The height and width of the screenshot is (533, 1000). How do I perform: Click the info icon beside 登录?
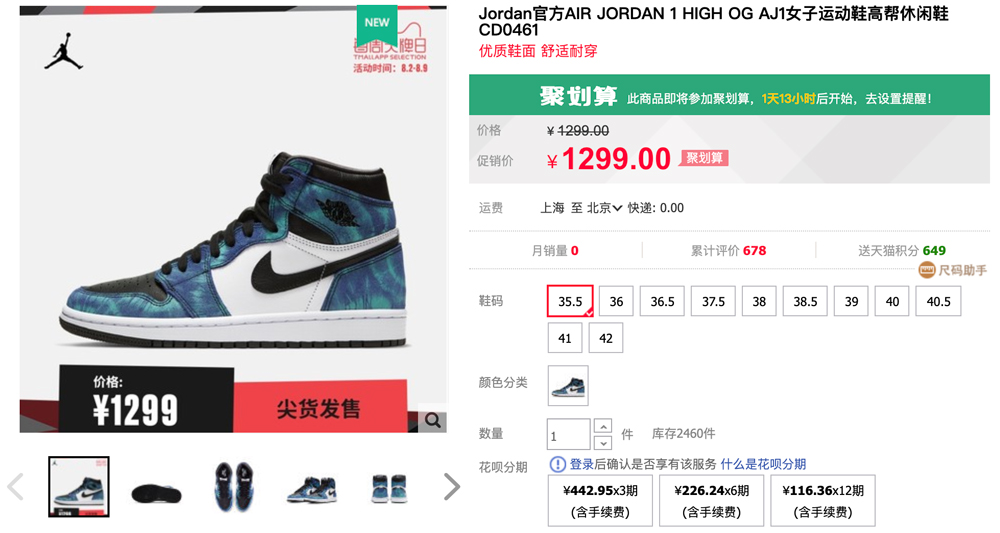tap(557, 464)
